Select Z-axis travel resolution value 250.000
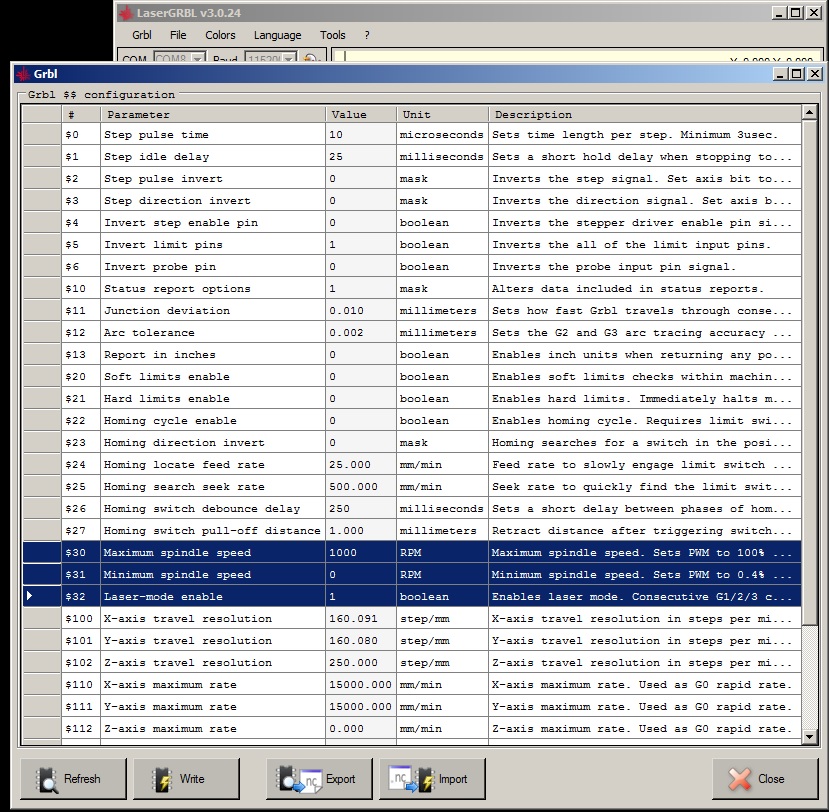Screen dimensions: 829x812 [x=361, y=663]
